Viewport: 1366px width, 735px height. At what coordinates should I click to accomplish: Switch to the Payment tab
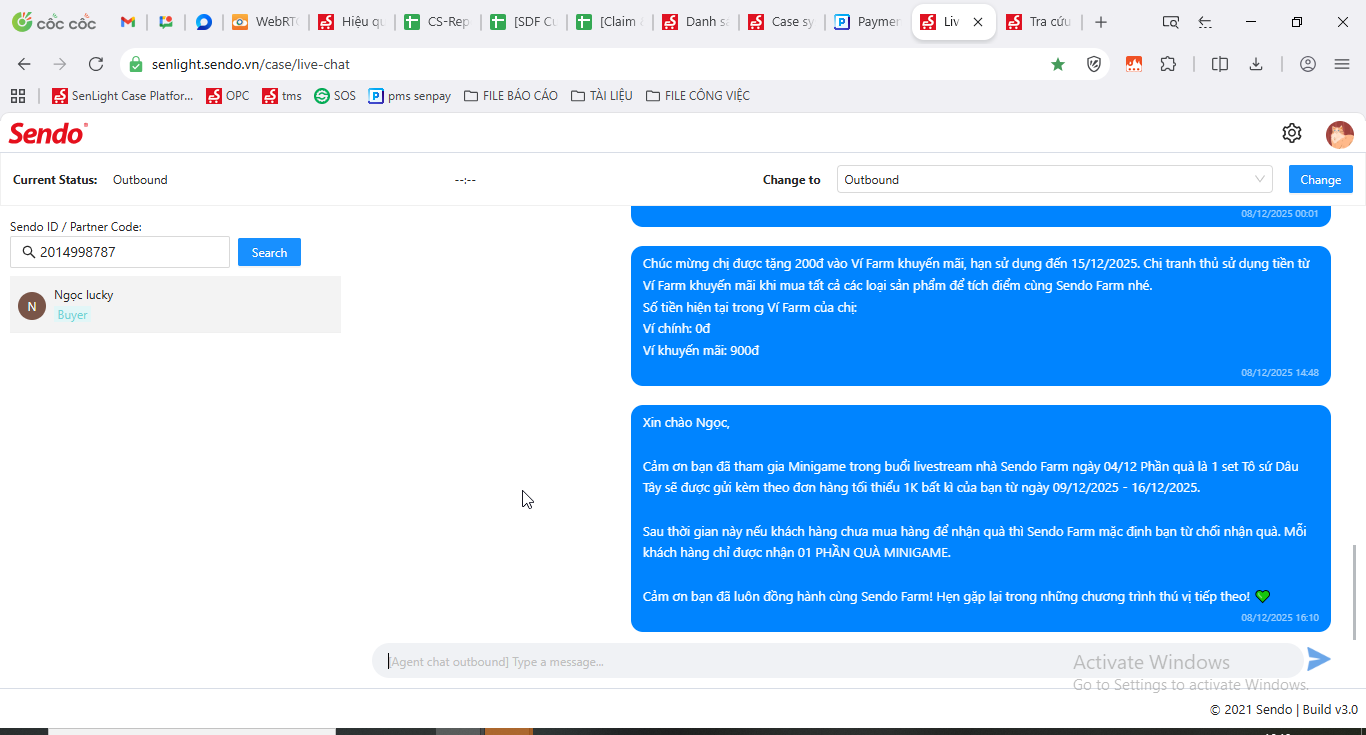click(868, 22)
